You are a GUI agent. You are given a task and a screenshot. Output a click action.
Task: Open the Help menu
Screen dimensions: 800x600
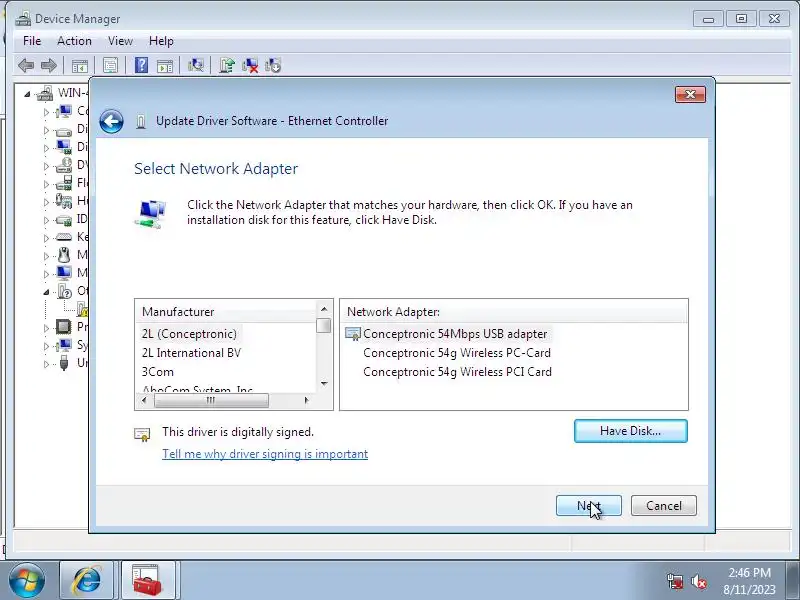point(161,41)
